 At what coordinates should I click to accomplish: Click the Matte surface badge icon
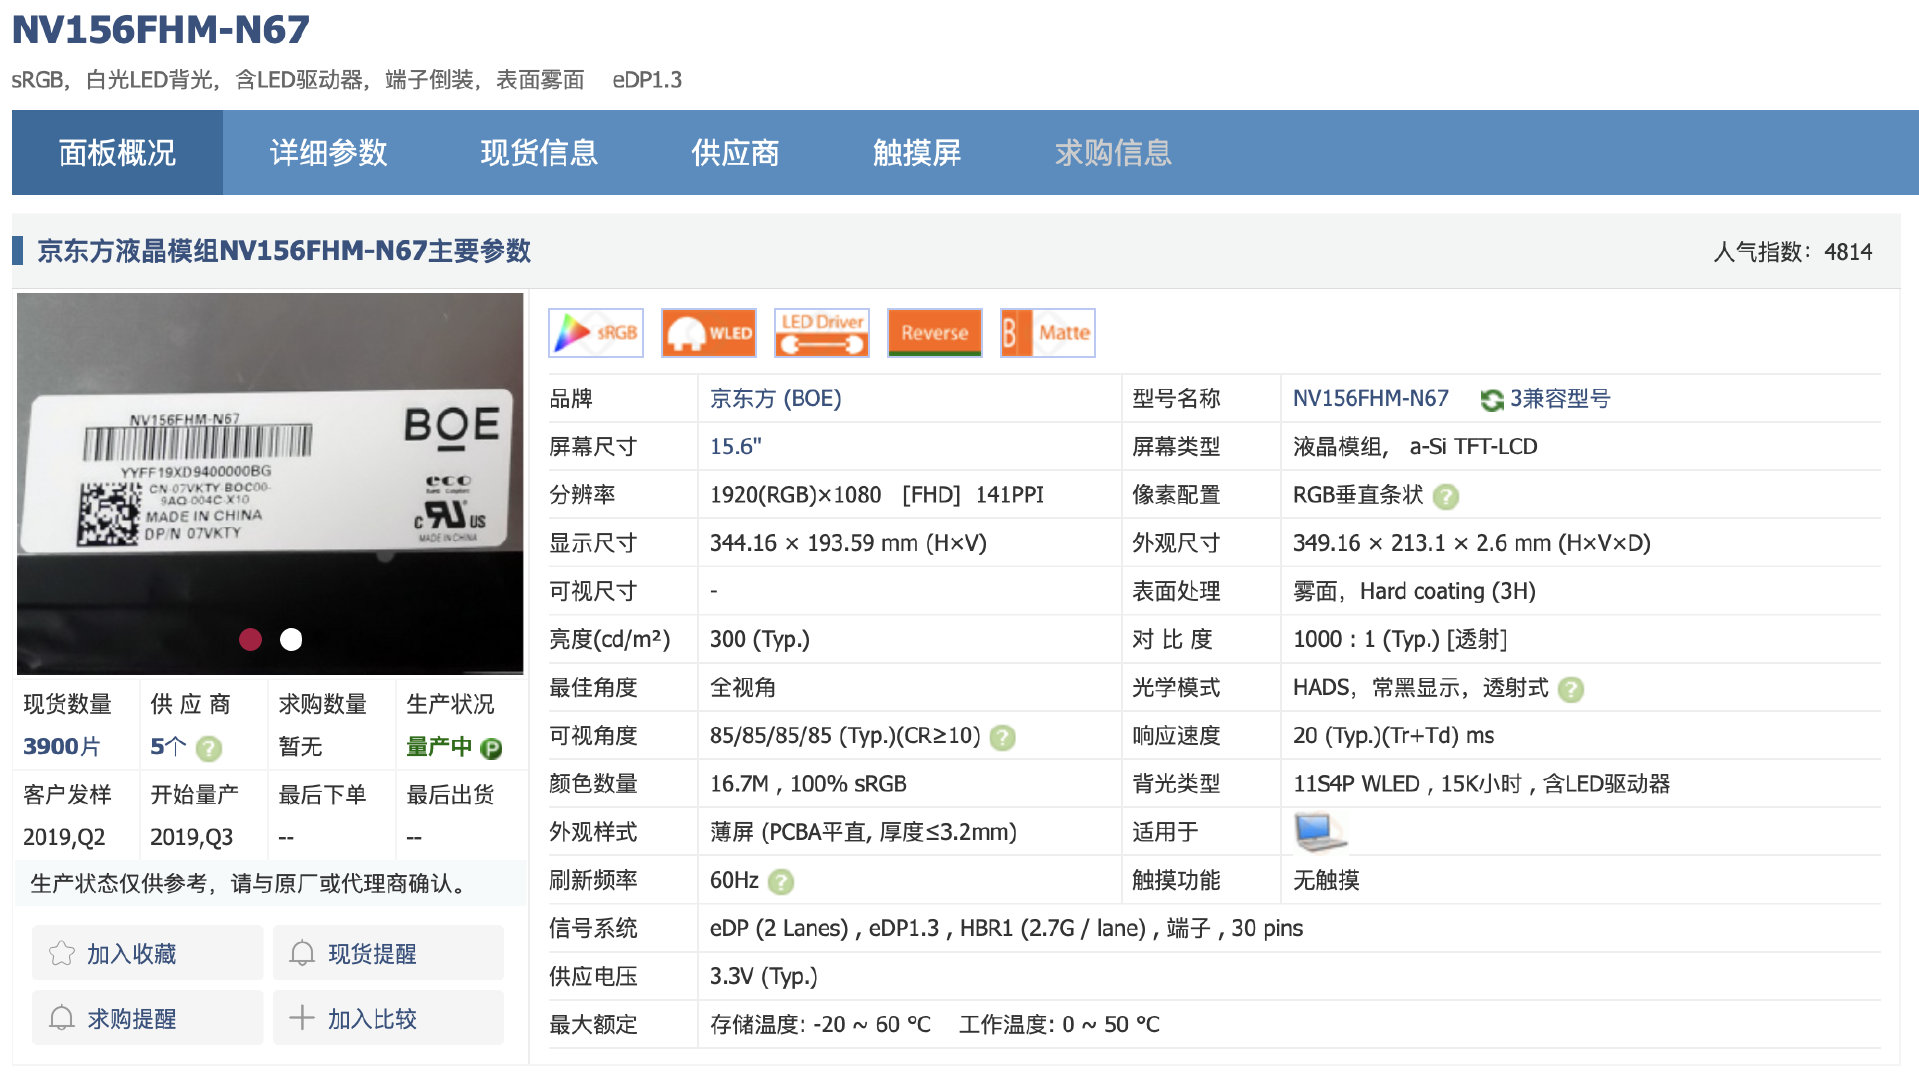click(x=1047, y=333)
